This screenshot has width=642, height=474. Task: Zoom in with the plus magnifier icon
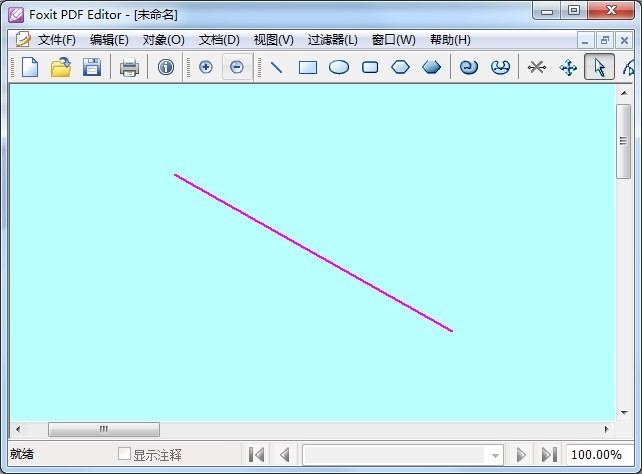click(206, 67)
